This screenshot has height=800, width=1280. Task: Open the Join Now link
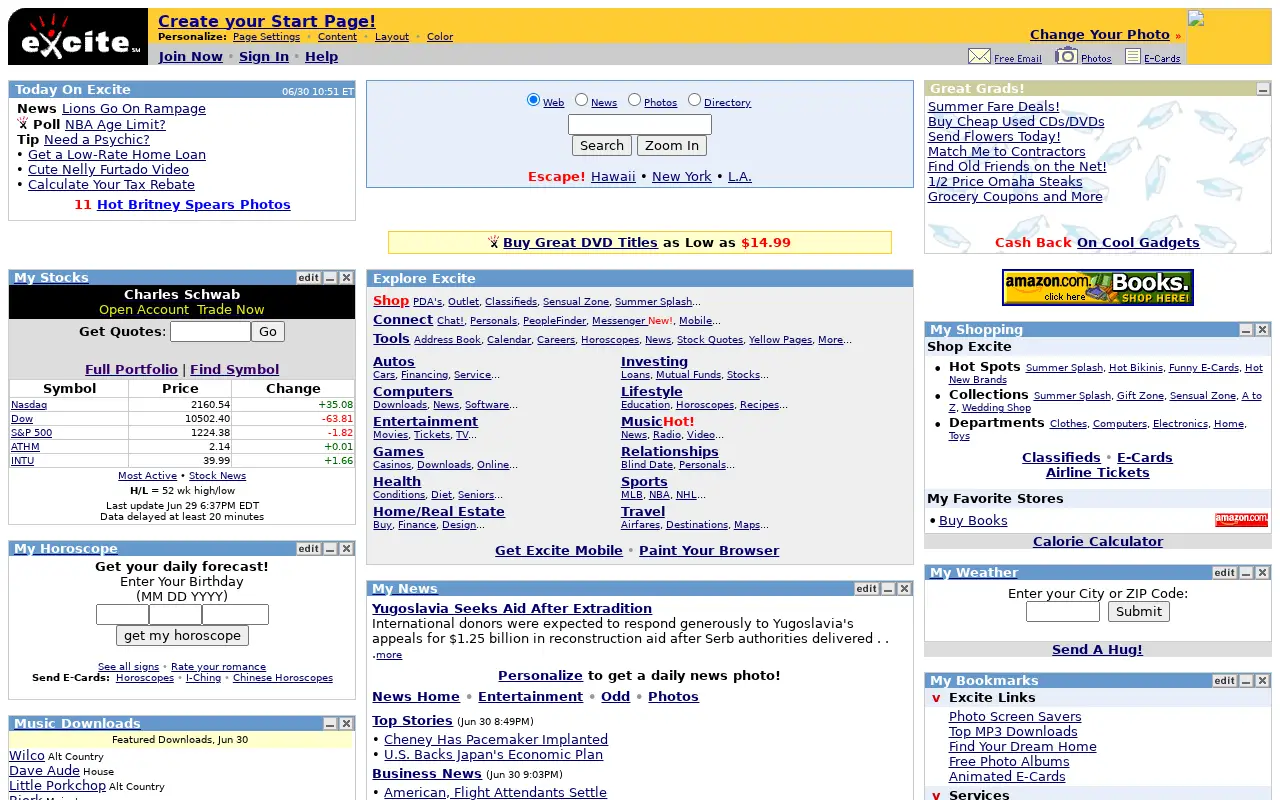[x=190, y=57]
